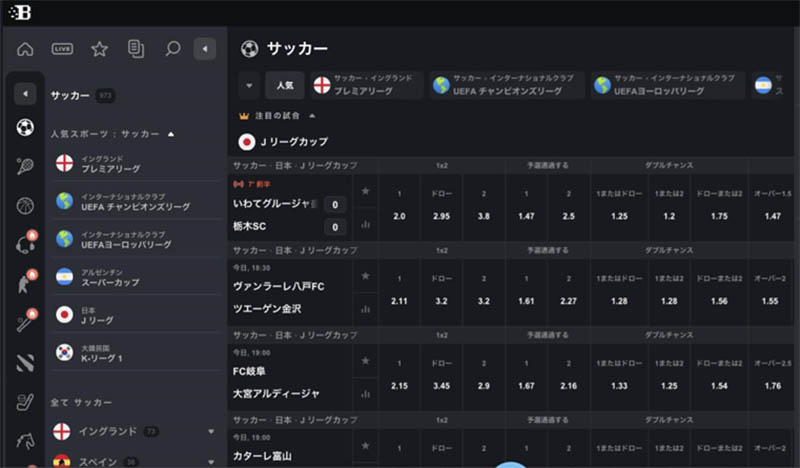Select オーバー2.5 odds 1.76 on FC岐阜 match
This screenshot has height=468, width=800.
(x=772, y=377)
